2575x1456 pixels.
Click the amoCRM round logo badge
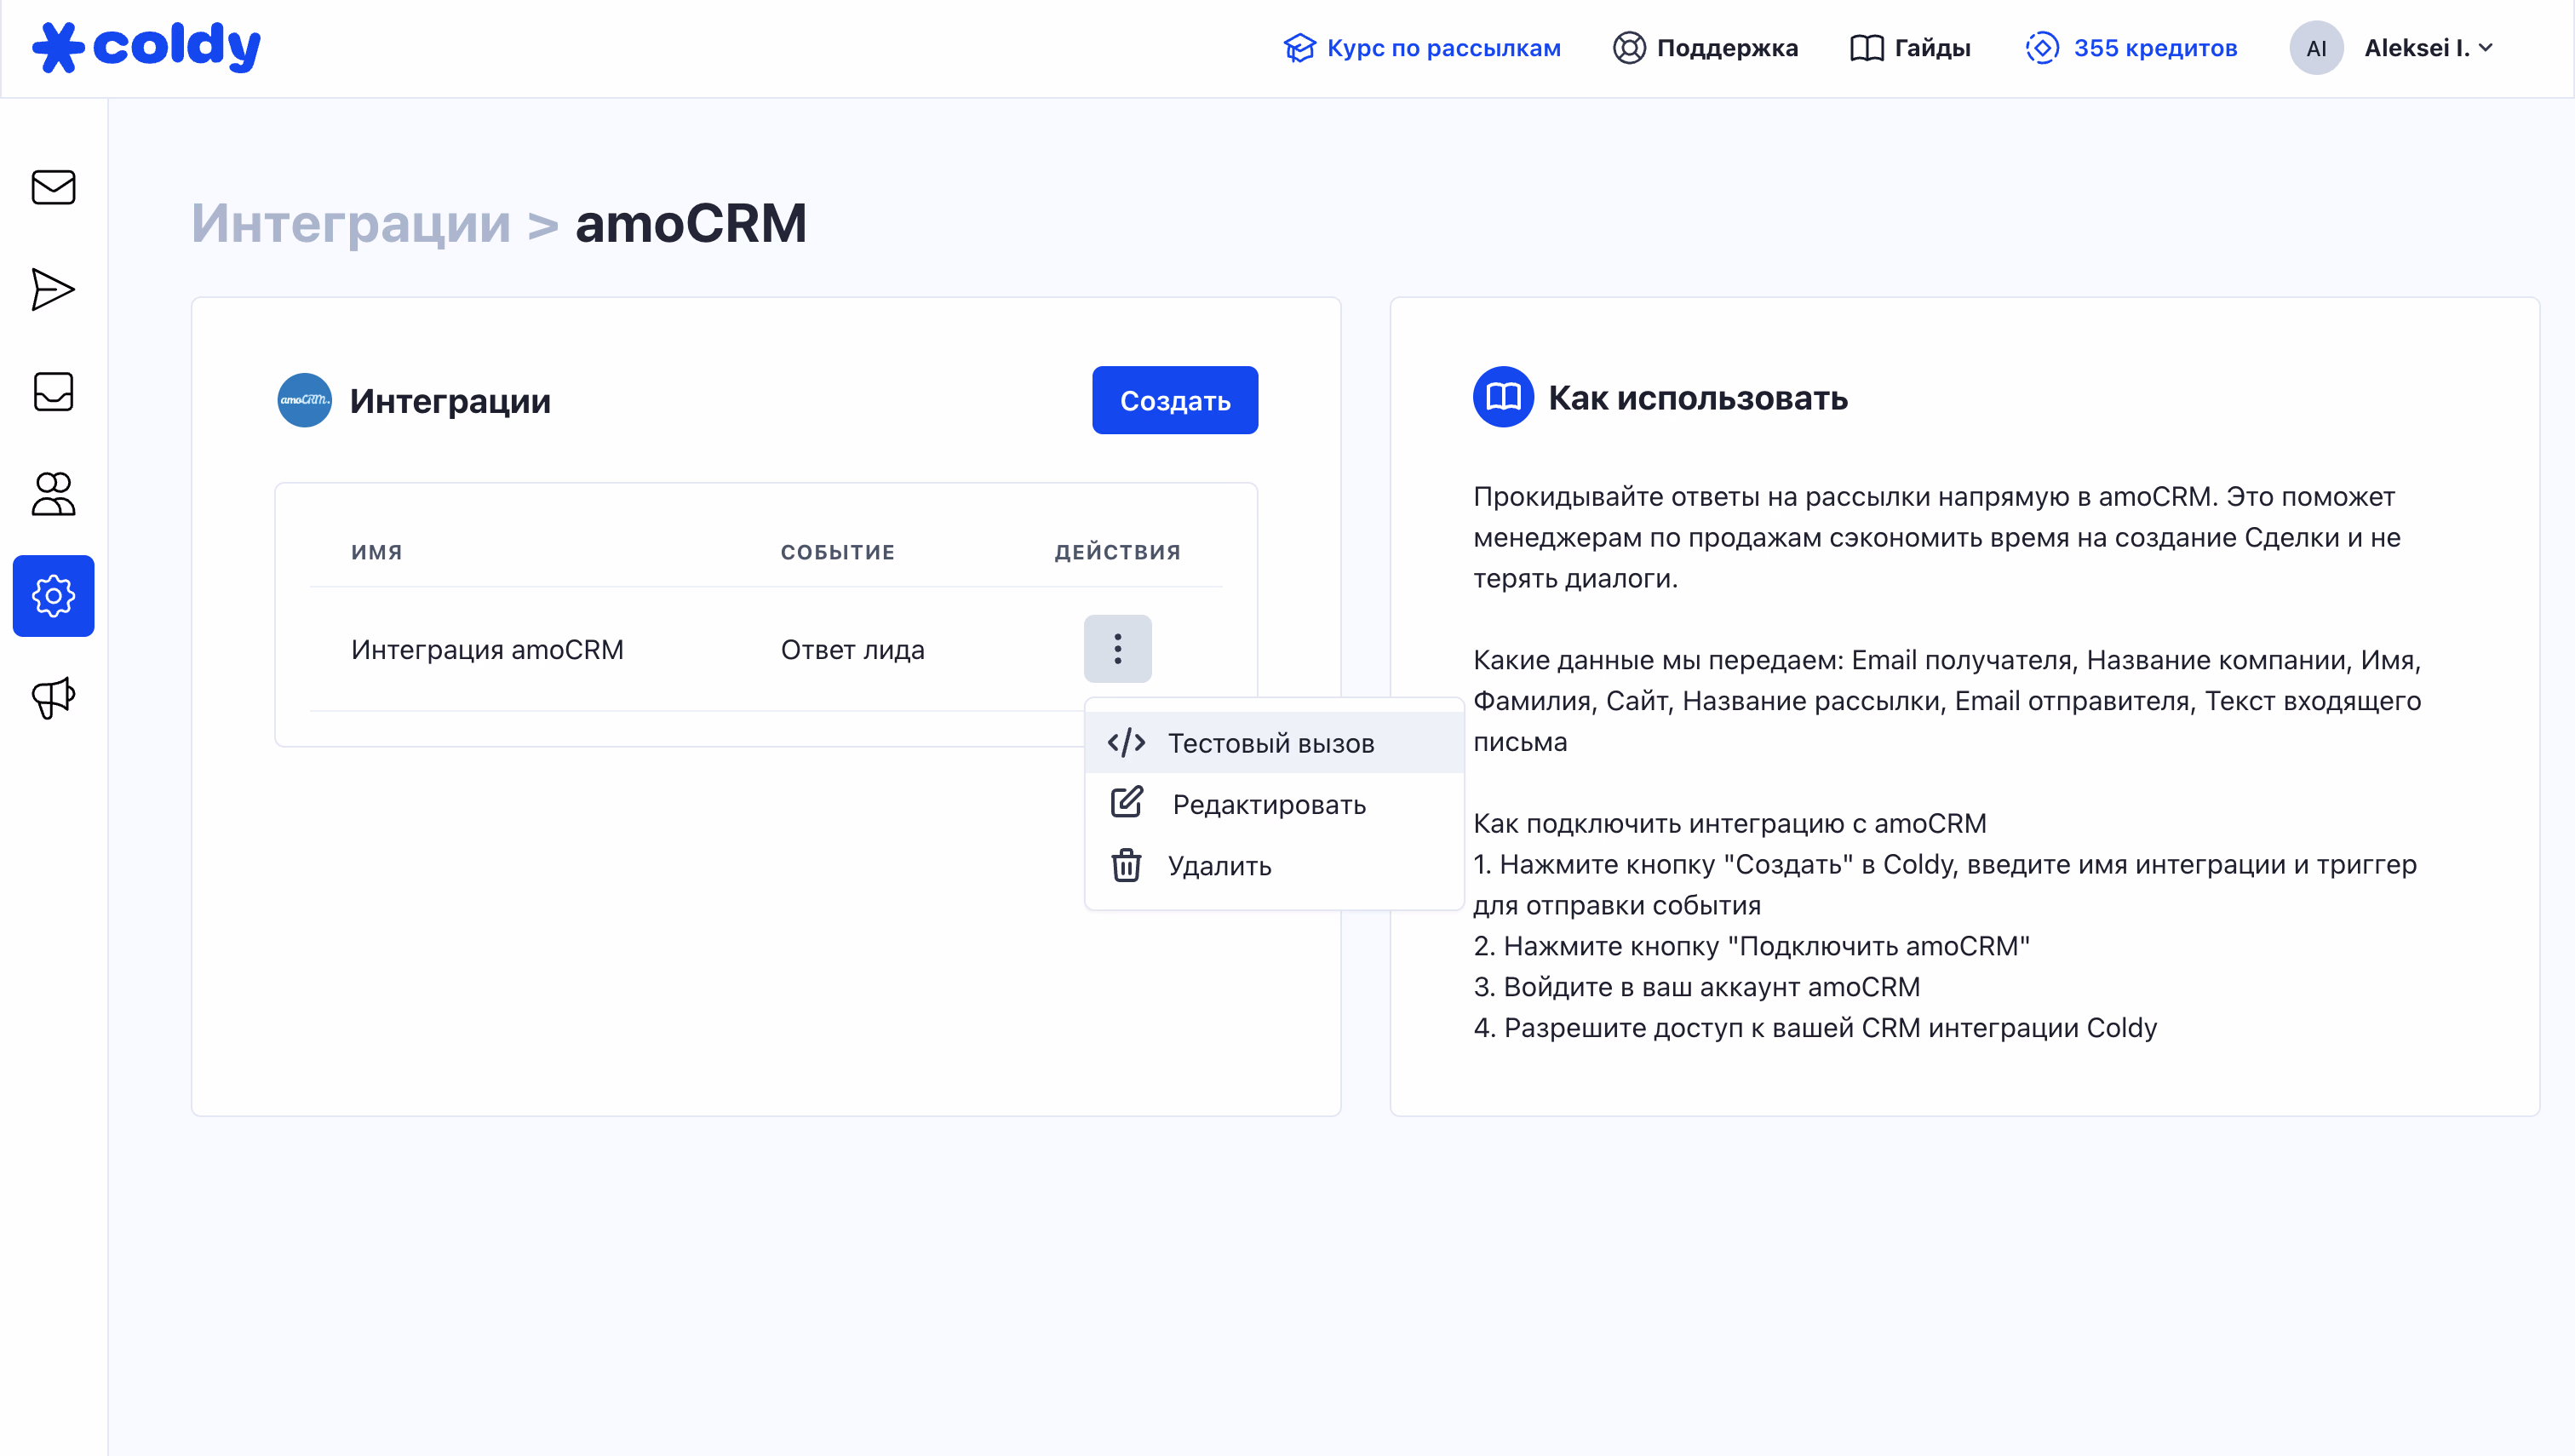click(304, 399)
